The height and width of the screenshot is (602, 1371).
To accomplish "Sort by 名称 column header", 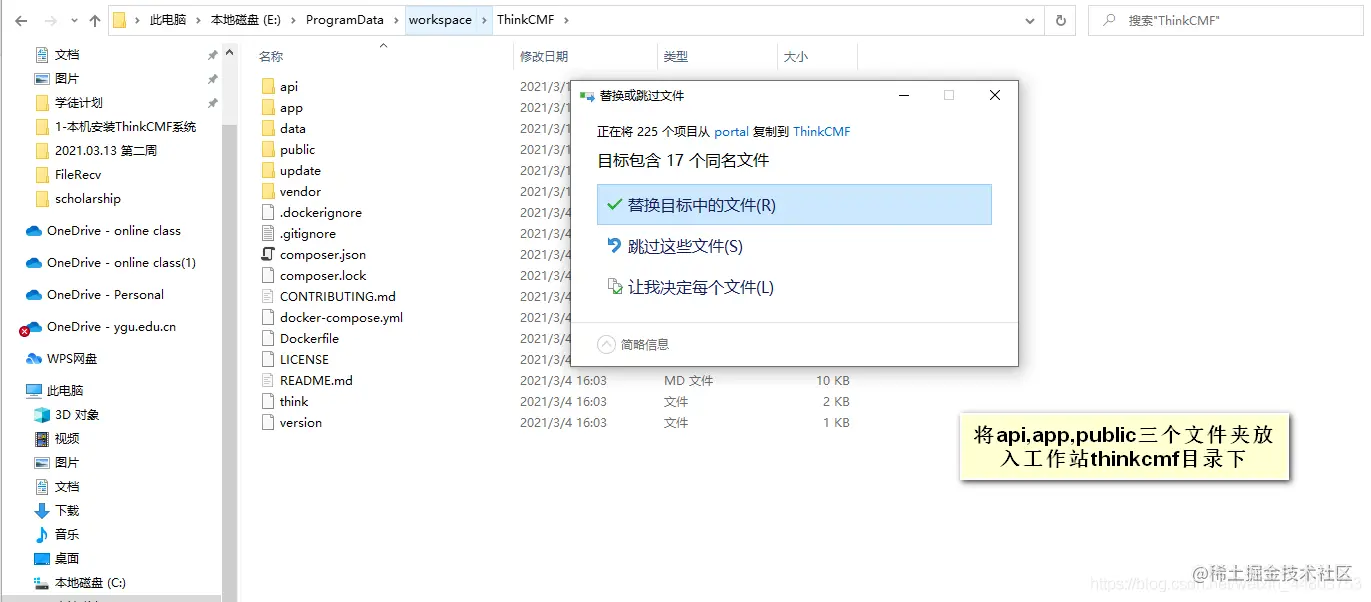I will click(x=271, y=57).
